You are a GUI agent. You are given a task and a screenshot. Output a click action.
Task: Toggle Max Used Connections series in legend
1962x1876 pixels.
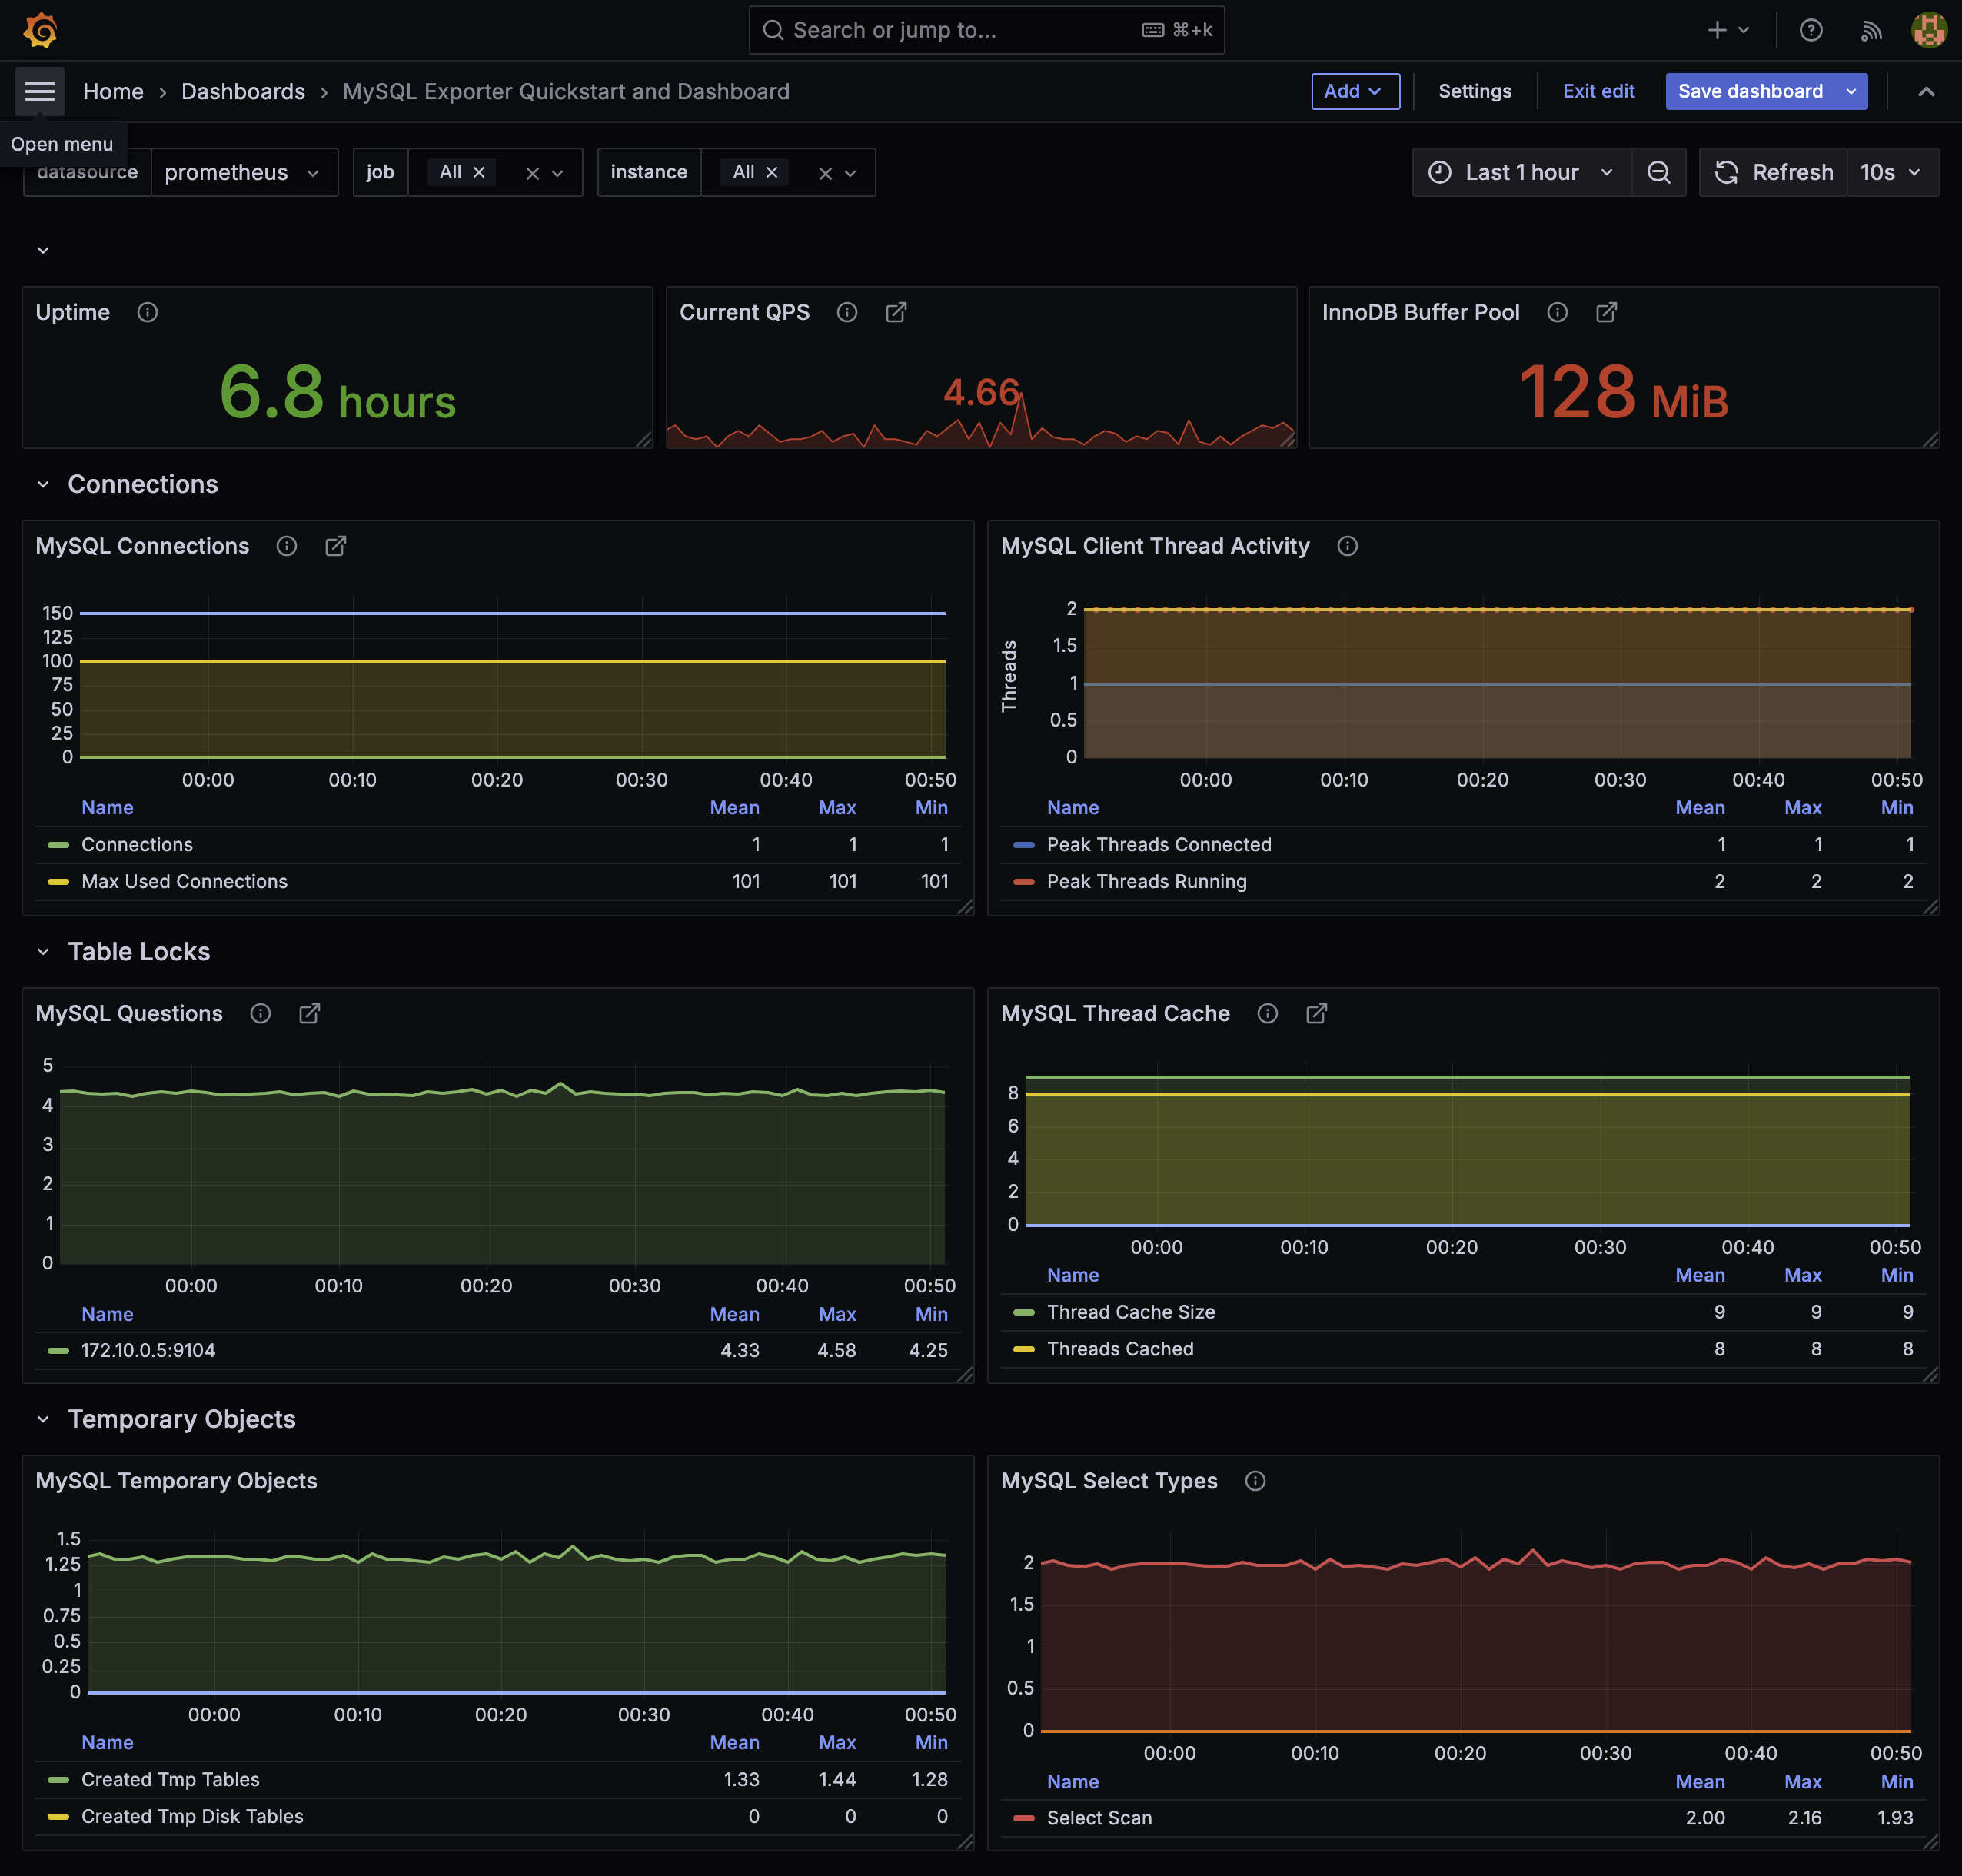point(184,882)
